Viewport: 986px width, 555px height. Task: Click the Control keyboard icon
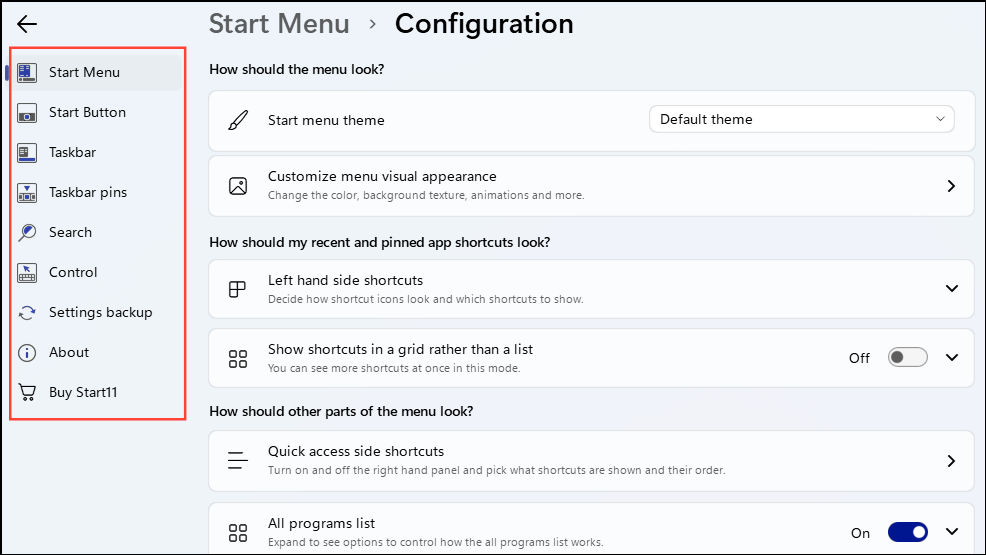point(28,273)
